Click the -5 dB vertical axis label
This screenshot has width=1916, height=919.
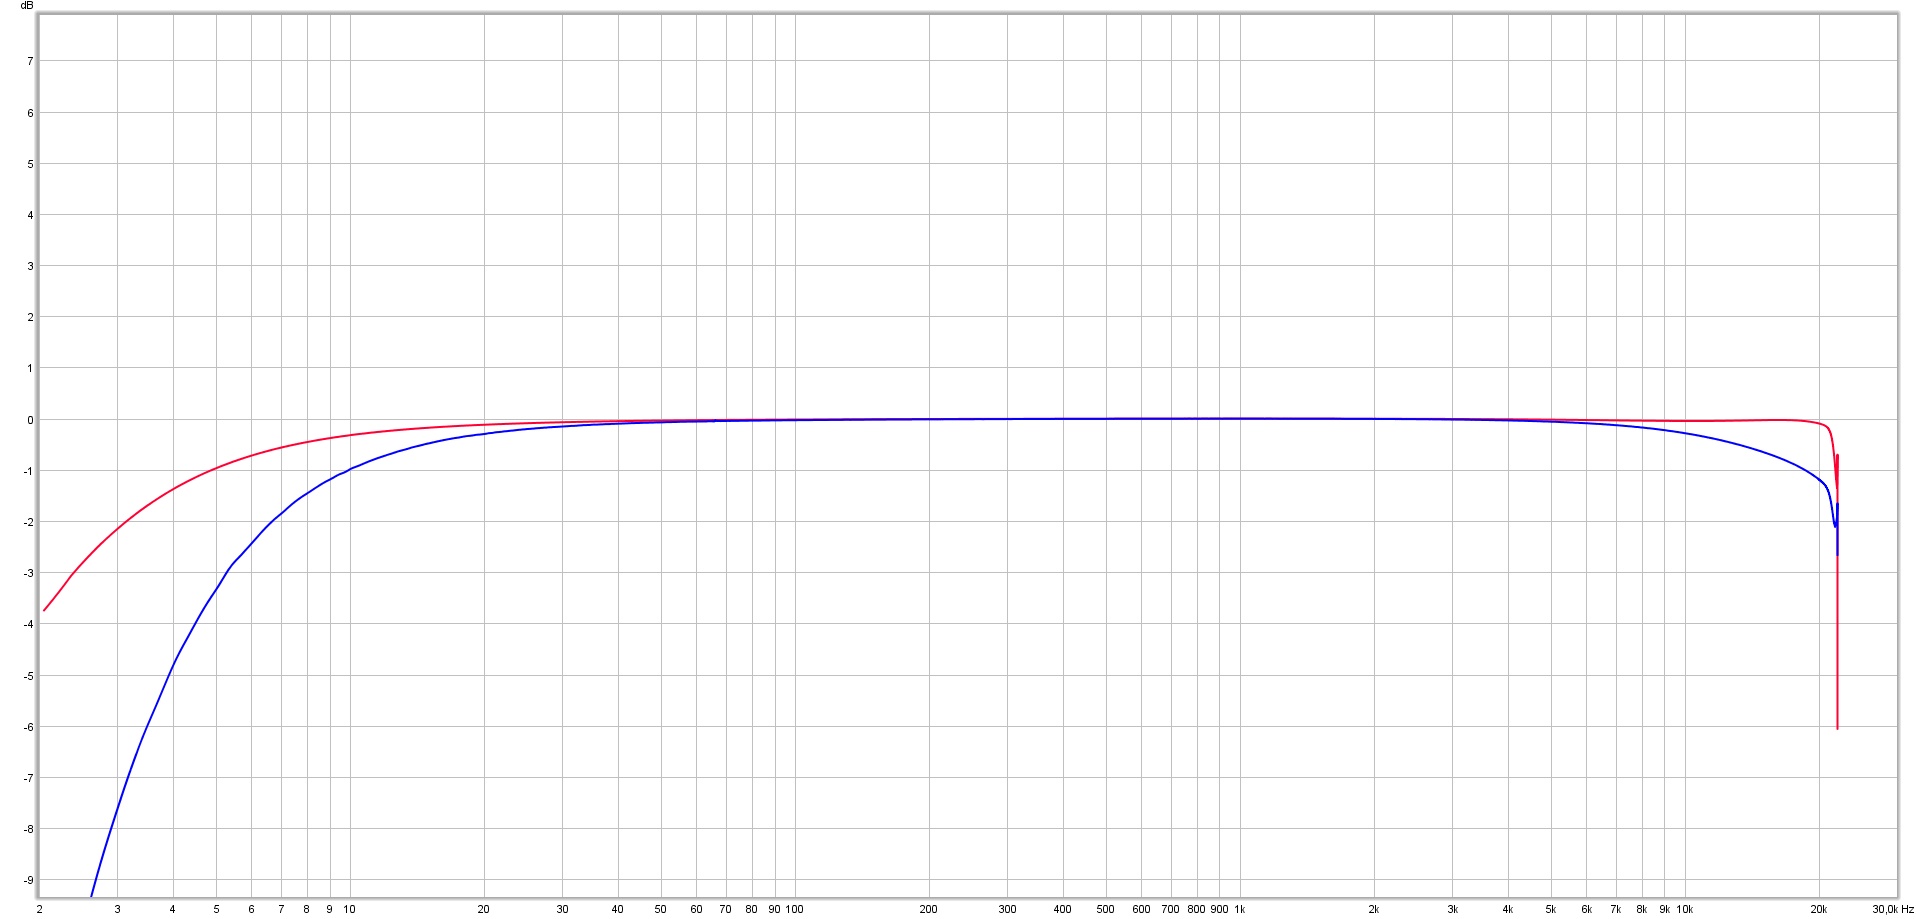pyautogui.click(x=28, y=676)
